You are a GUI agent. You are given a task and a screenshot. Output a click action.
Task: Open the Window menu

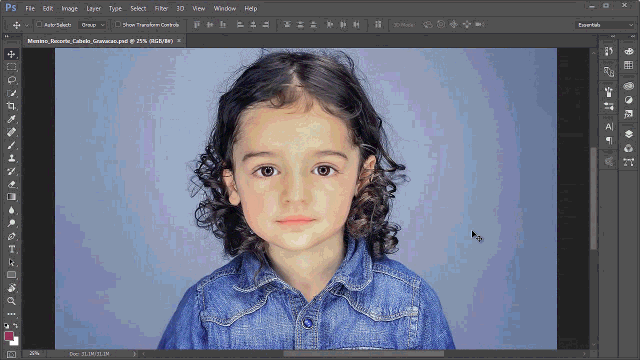click(x=225, y=8)
